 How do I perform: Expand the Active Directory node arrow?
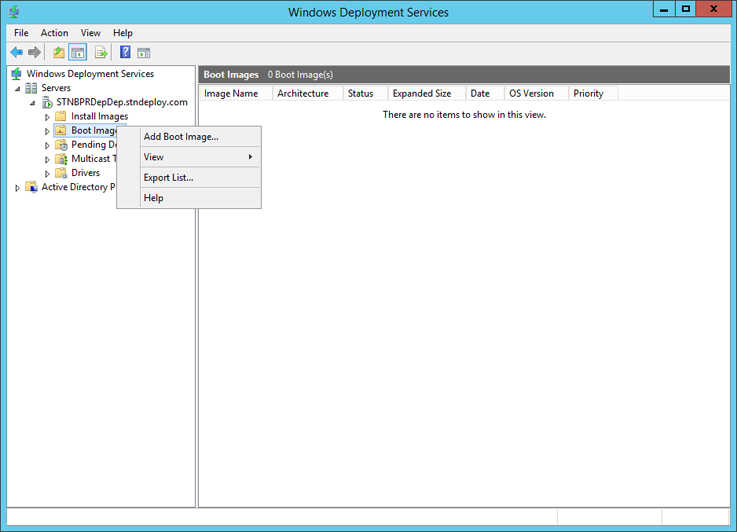coord(17,188)
